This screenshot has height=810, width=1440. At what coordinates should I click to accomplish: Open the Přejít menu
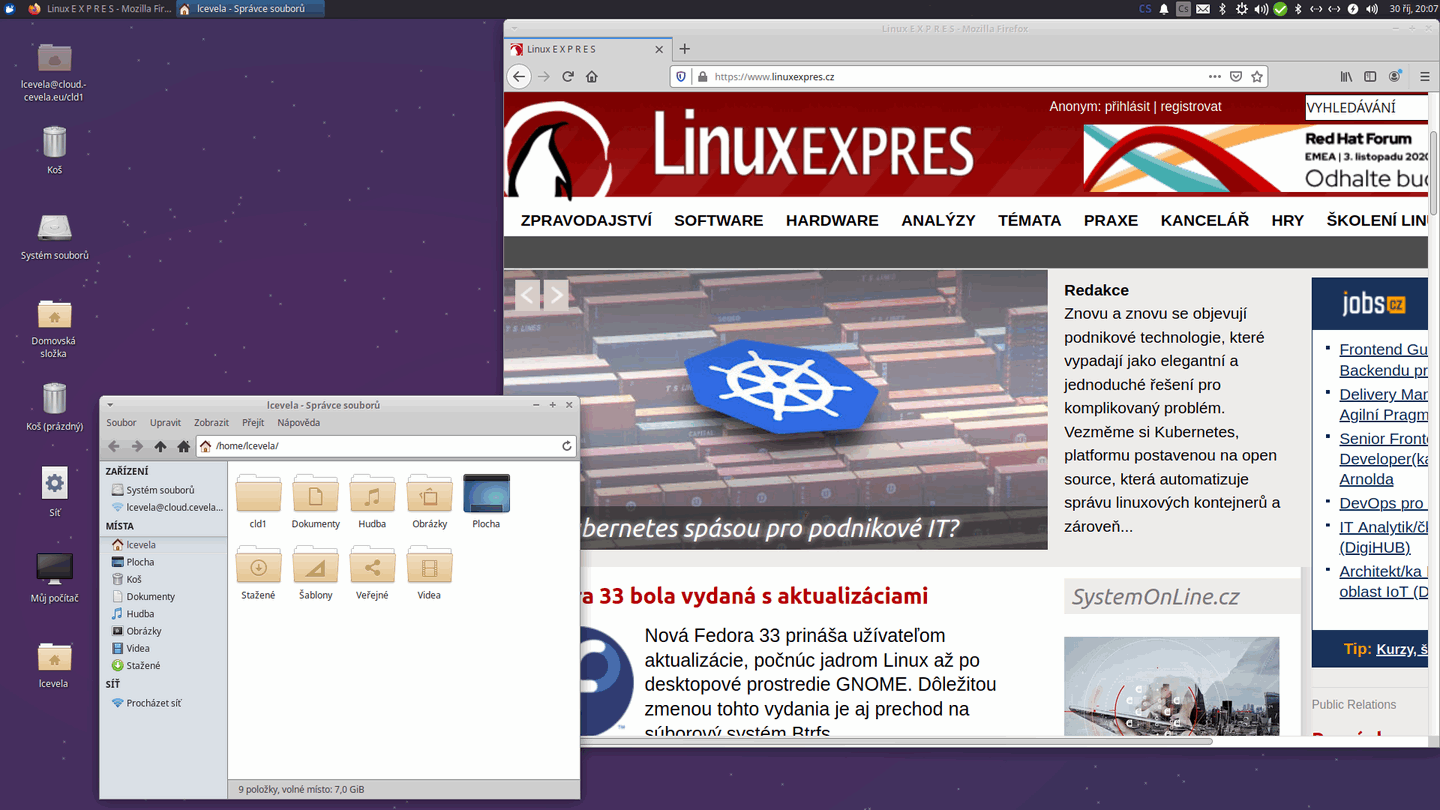(253, 423)
